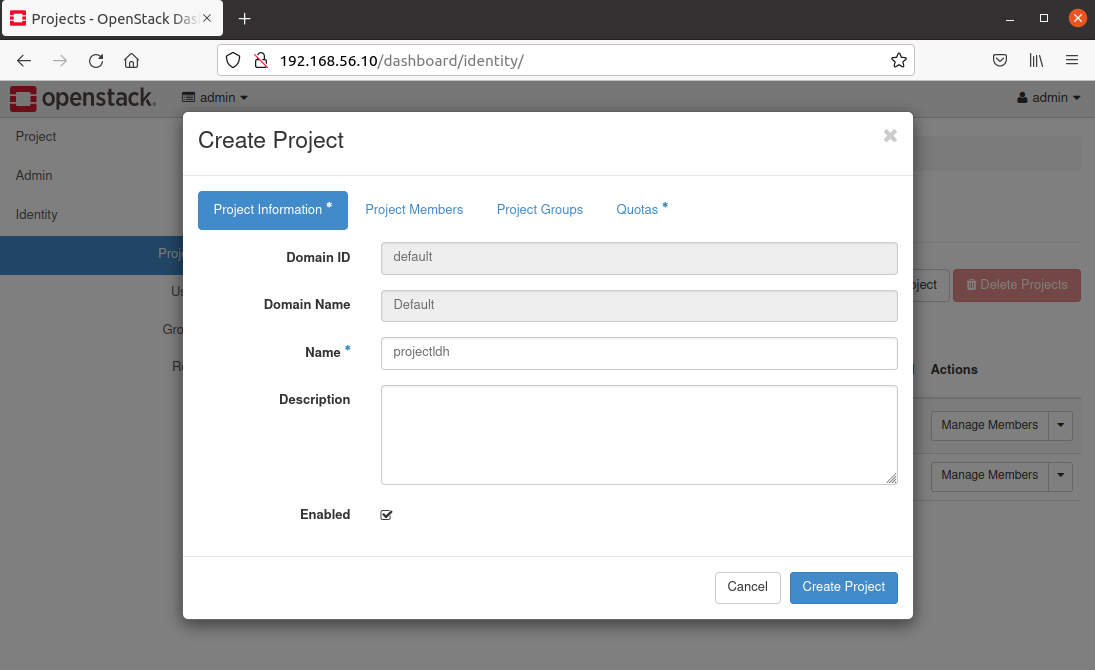1095x670 pixels.
Task: Close the Create Project dialog with X
Action: (x=890, y=136)
